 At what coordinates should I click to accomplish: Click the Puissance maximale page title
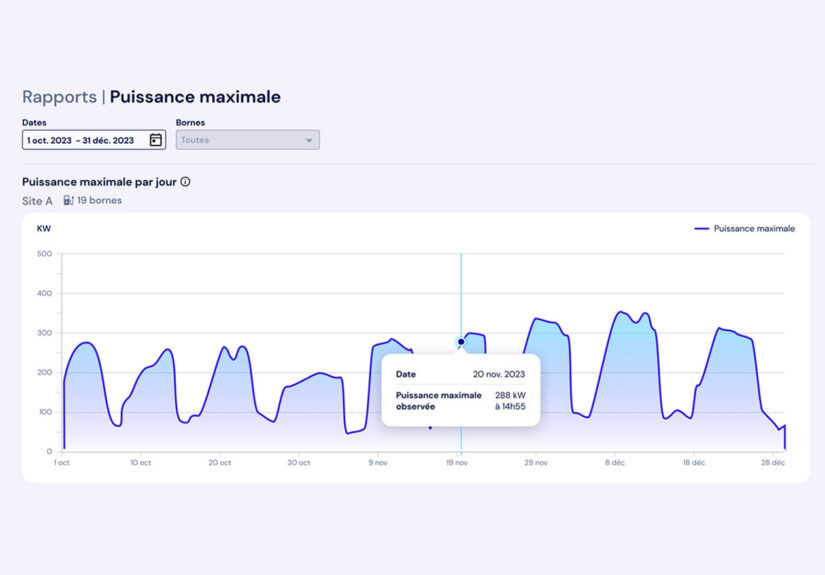coord(195,97)
